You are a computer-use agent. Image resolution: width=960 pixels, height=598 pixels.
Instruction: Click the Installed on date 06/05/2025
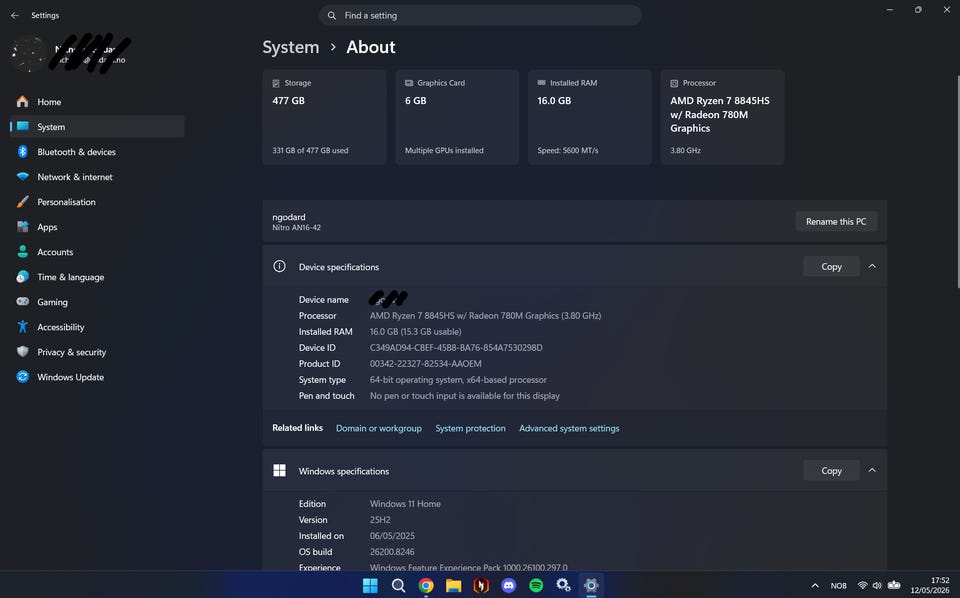[x=392, y=536]
